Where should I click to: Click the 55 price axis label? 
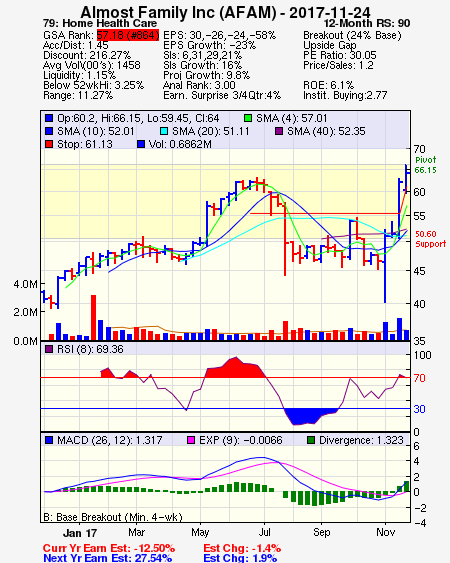(x=419, y=217)
